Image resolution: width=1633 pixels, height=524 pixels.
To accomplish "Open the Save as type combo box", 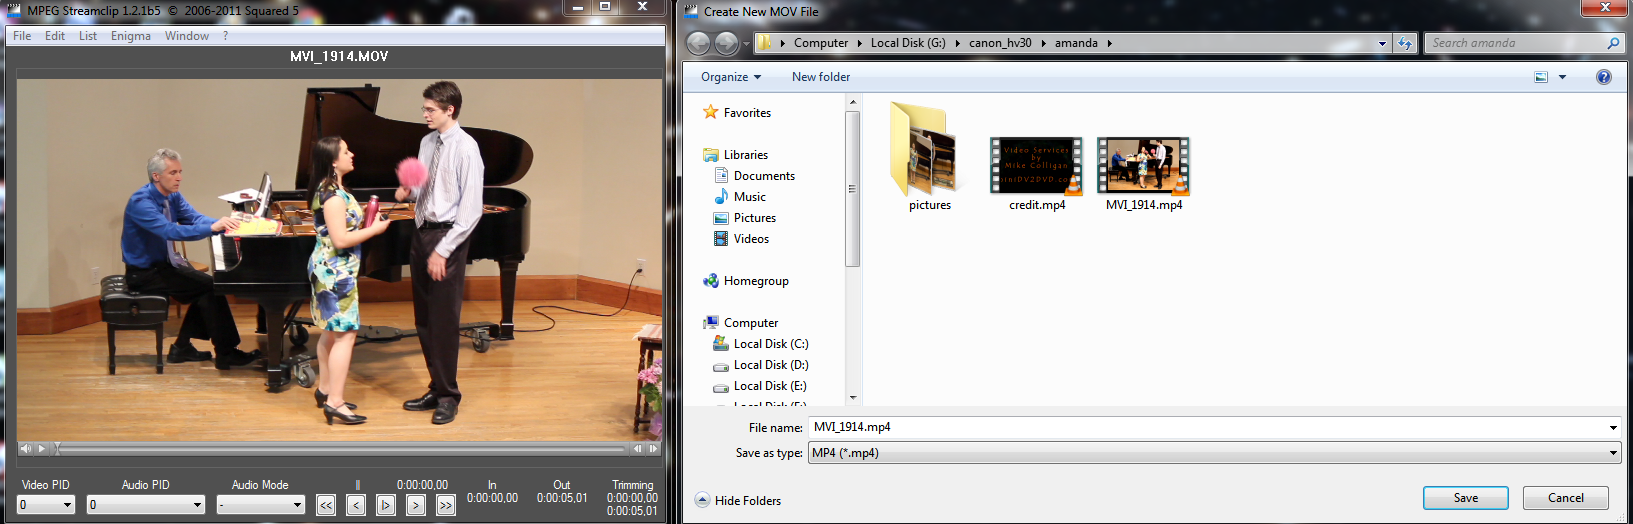I will [x=1214, y=453].
